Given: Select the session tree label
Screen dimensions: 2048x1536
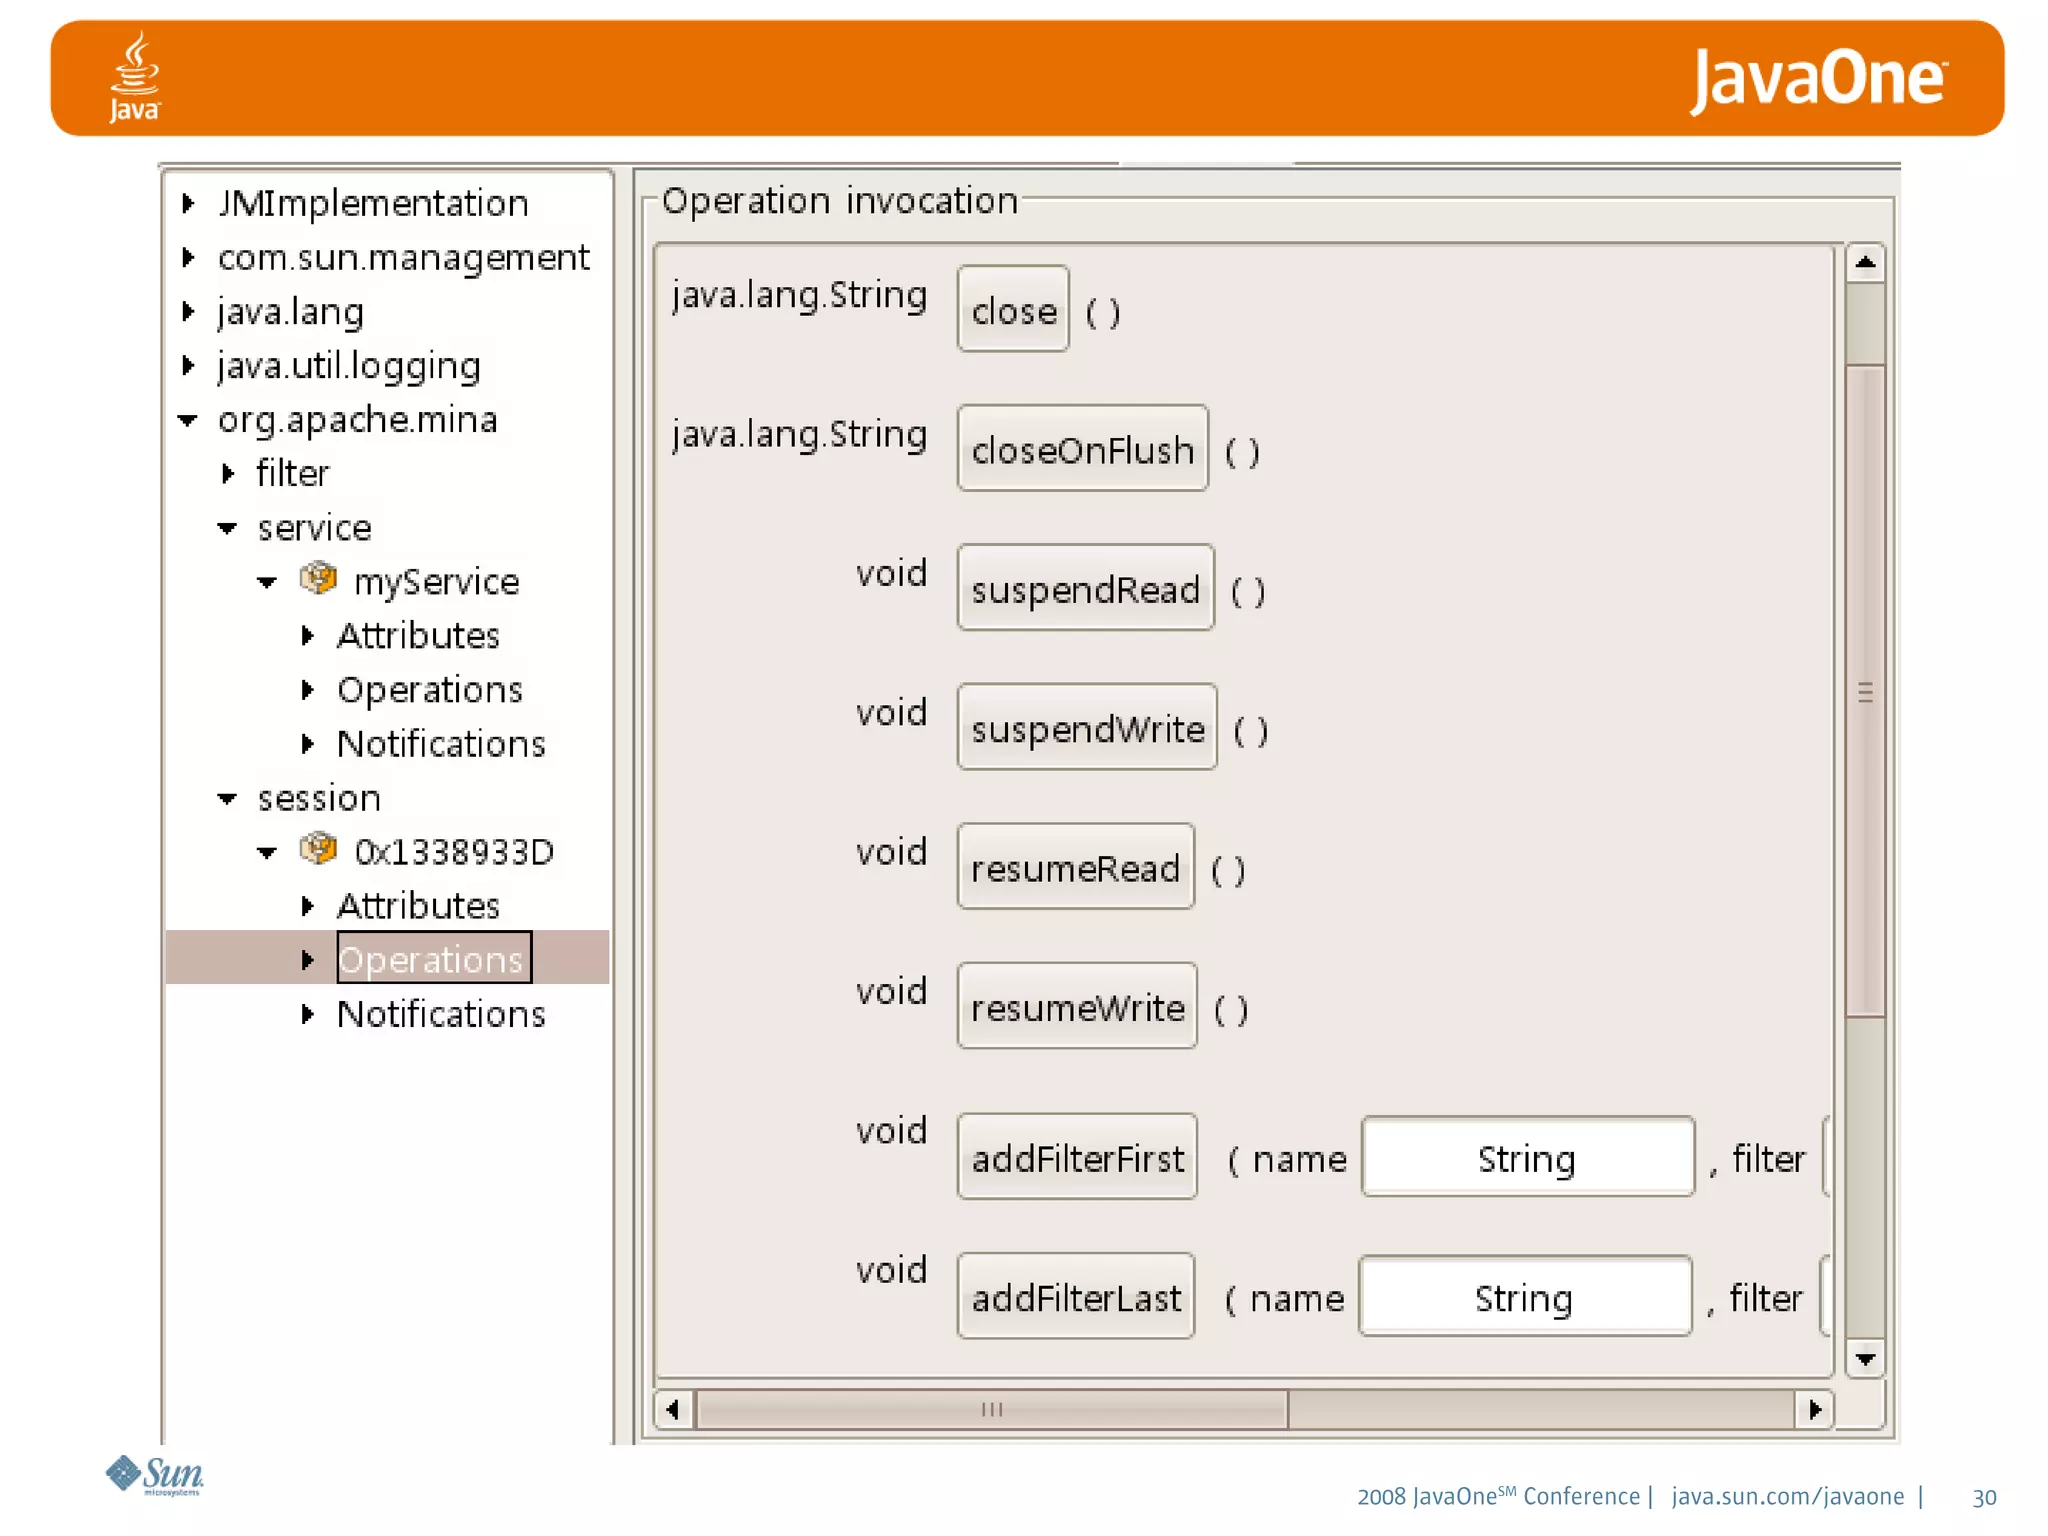Looking at the screenshot, I should pos(319,799).
